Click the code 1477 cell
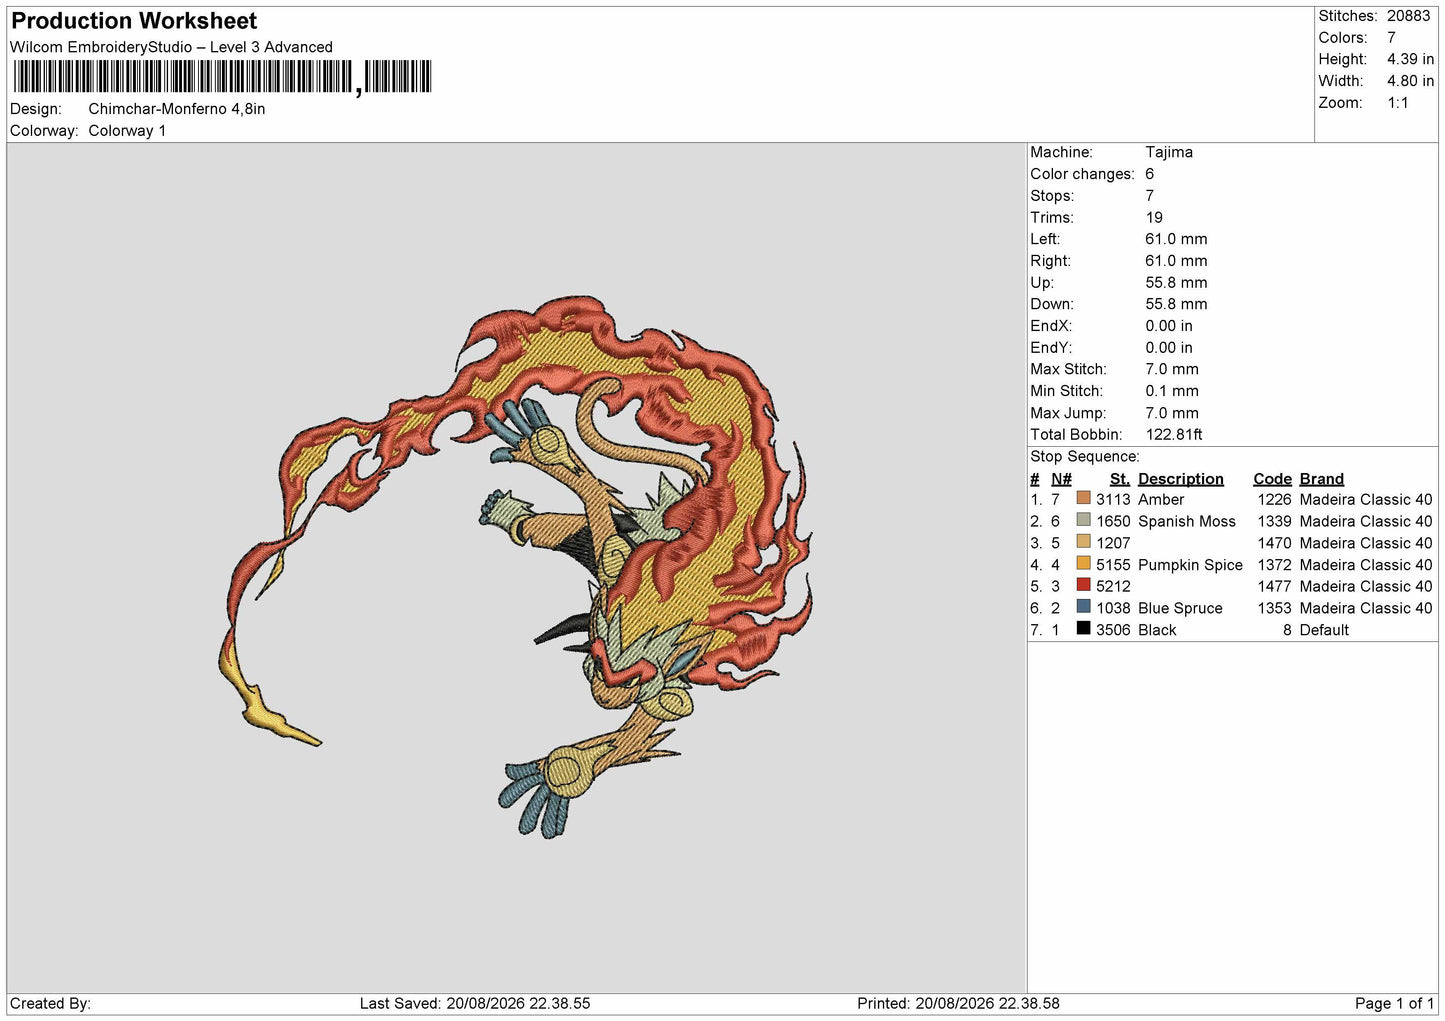The width and height of the screenshot is (1445, 1021). point(1274,586)
